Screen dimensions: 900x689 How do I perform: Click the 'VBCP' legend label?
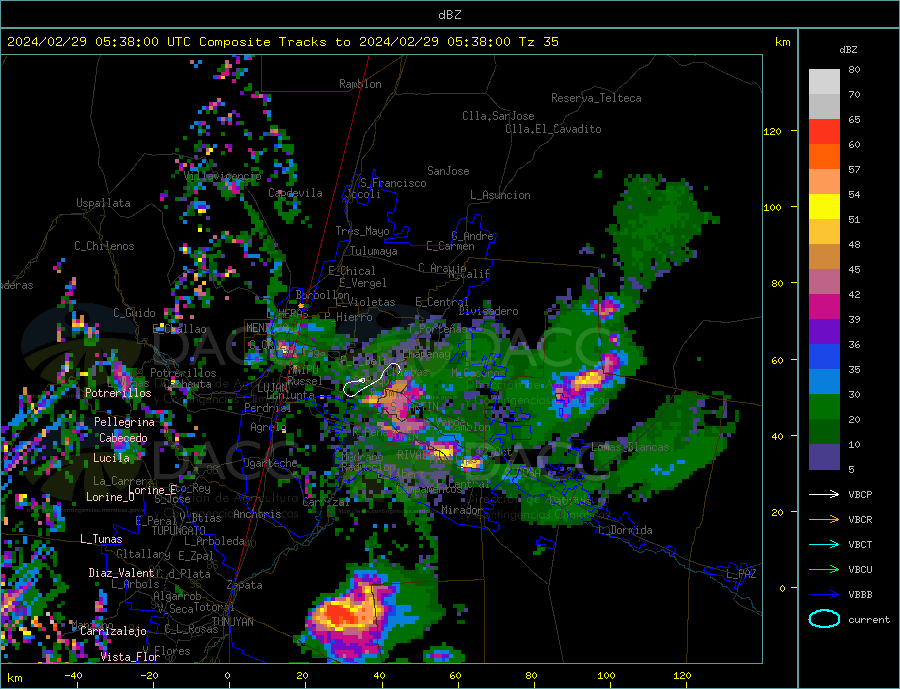click(860, 494)
